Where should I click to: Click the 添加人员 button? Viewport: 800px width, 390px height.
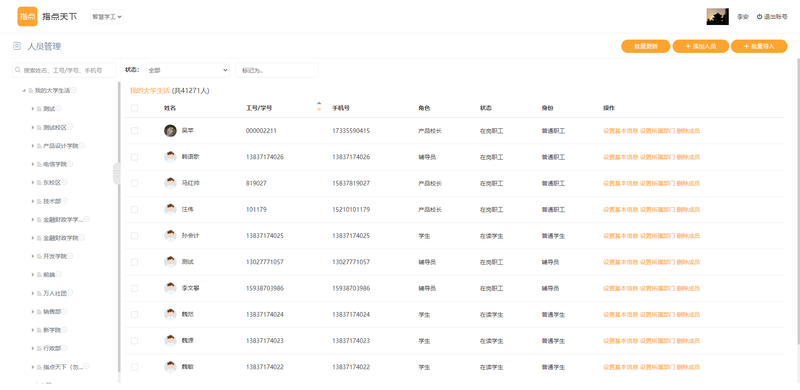pos(701,46)
